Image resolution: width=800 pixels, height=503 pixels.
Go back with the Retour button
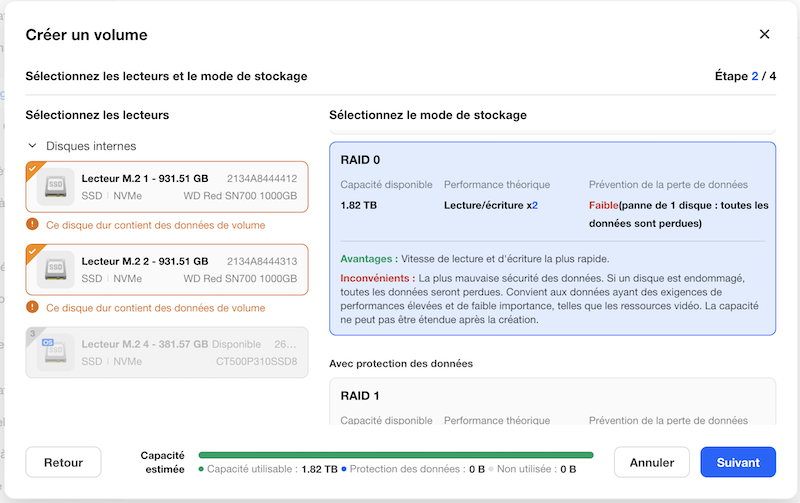[x=63, y=462]
